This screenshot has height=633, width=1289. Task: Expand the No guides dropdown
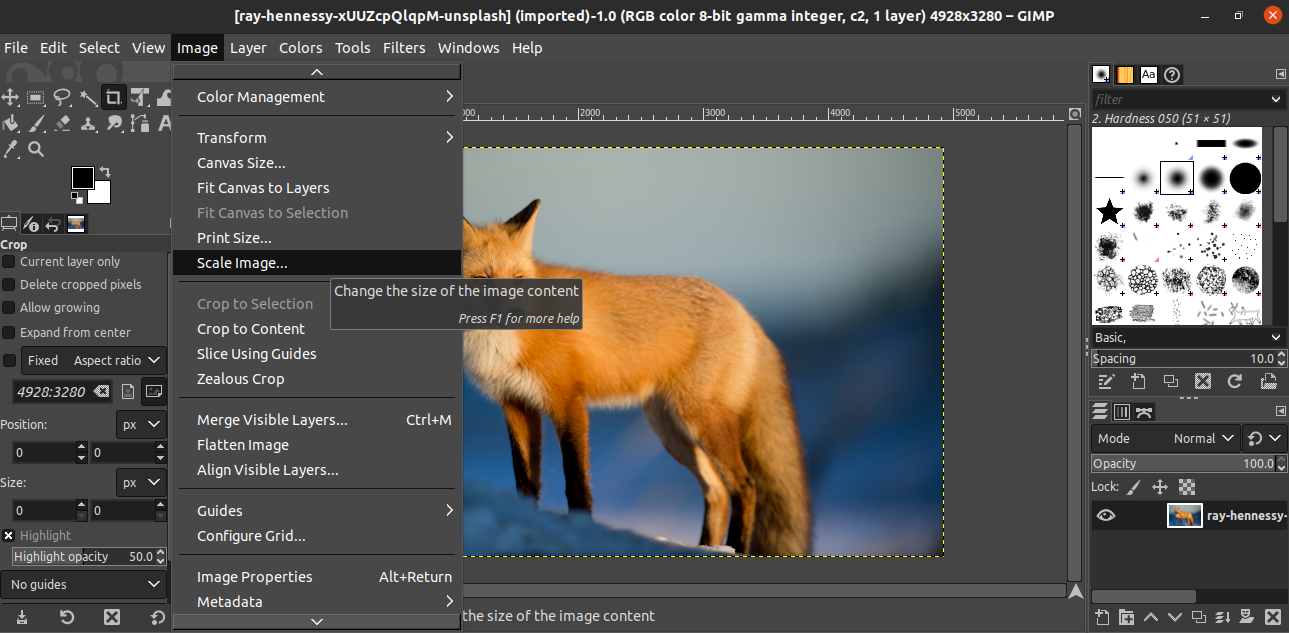84,584
